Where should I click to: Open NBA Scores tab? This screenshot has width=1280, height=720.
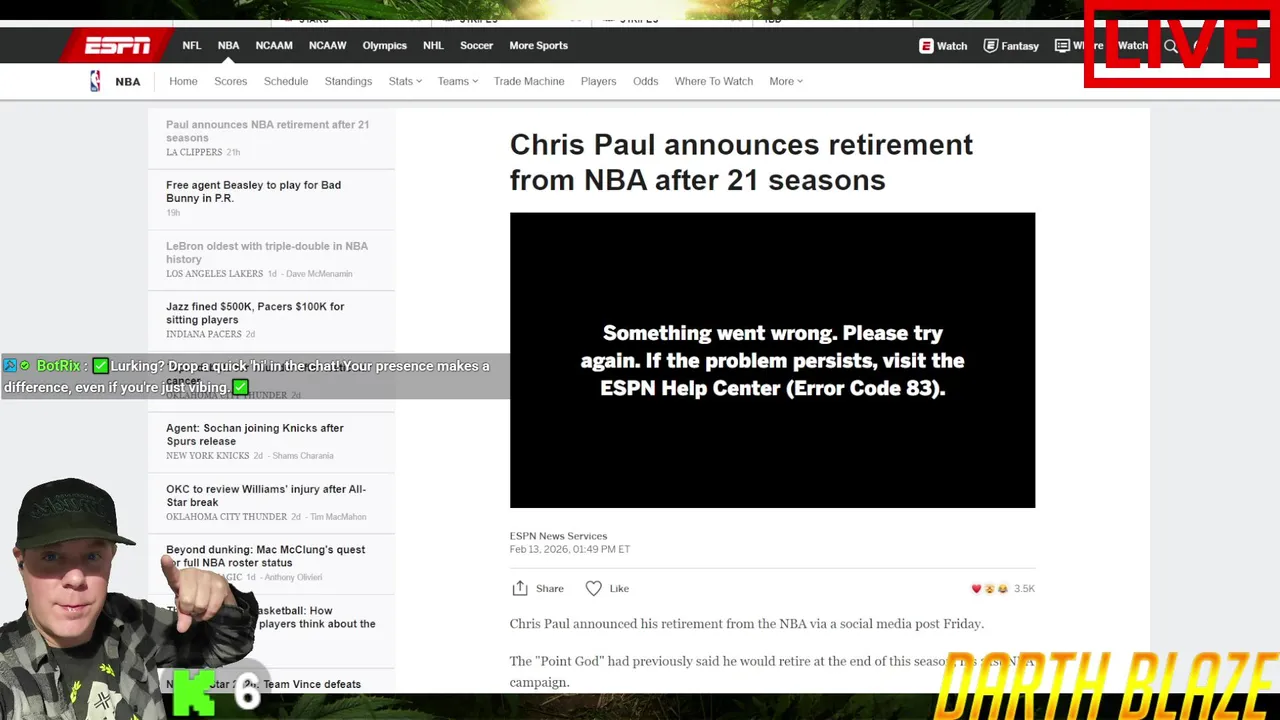(x=230, y=81)
